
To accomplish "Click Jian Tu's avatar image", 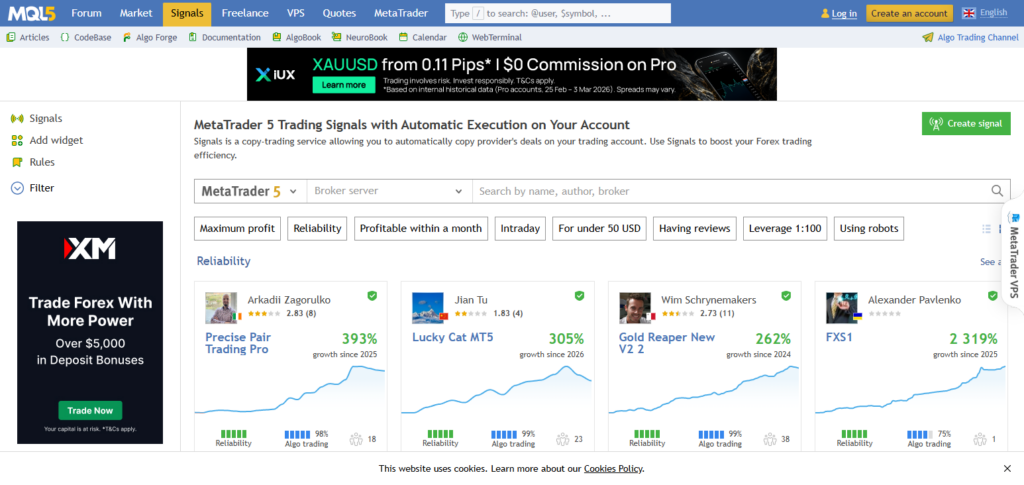I will [428, 307].
